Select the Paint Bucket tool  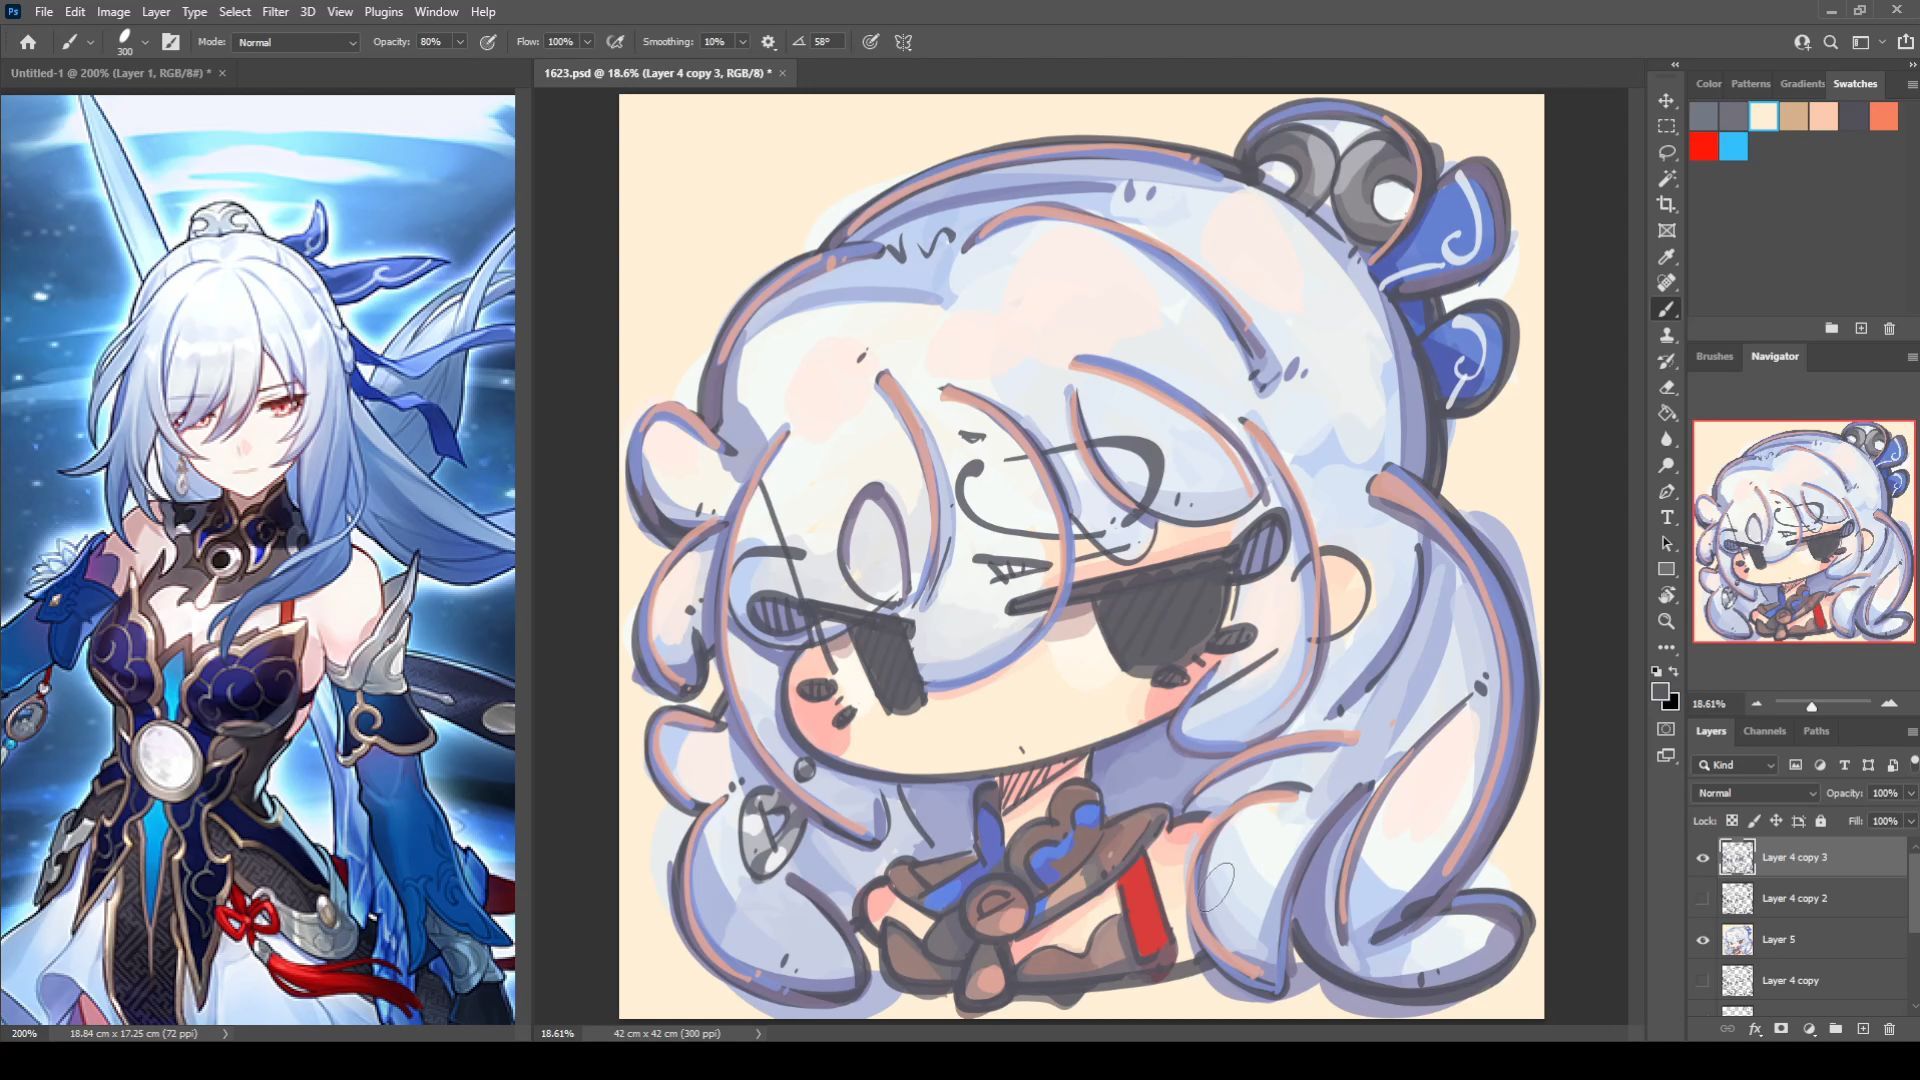(1666, 413)
